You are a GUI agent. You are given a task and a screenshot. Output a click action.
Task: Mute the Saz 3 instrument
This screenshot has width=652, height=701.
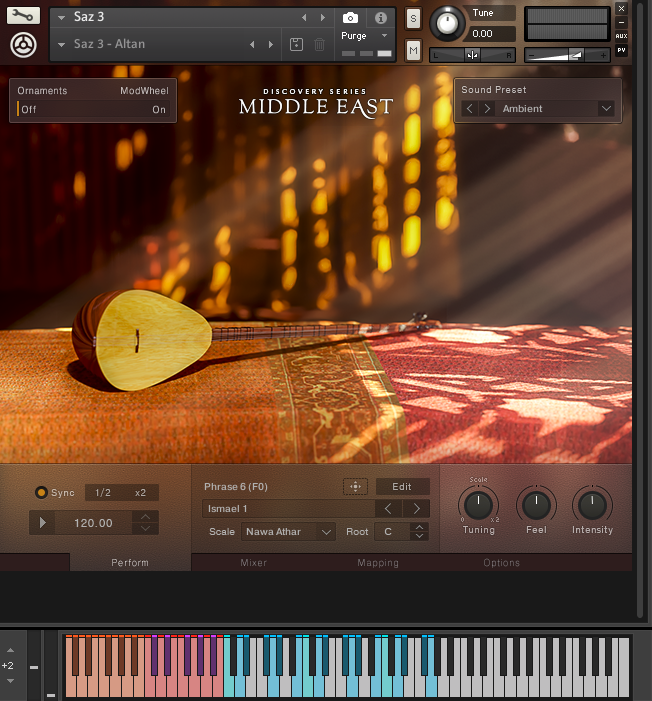coord(413,50)
